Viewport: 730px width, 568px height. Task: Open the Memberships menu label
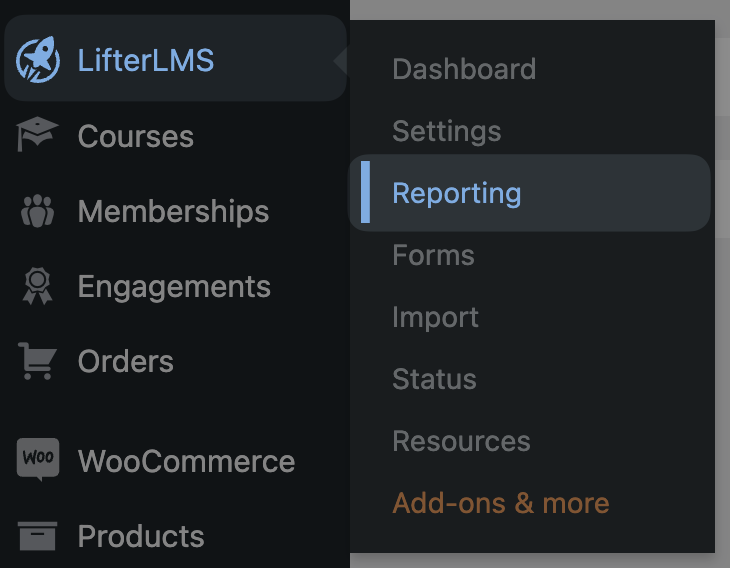point(173,211)
